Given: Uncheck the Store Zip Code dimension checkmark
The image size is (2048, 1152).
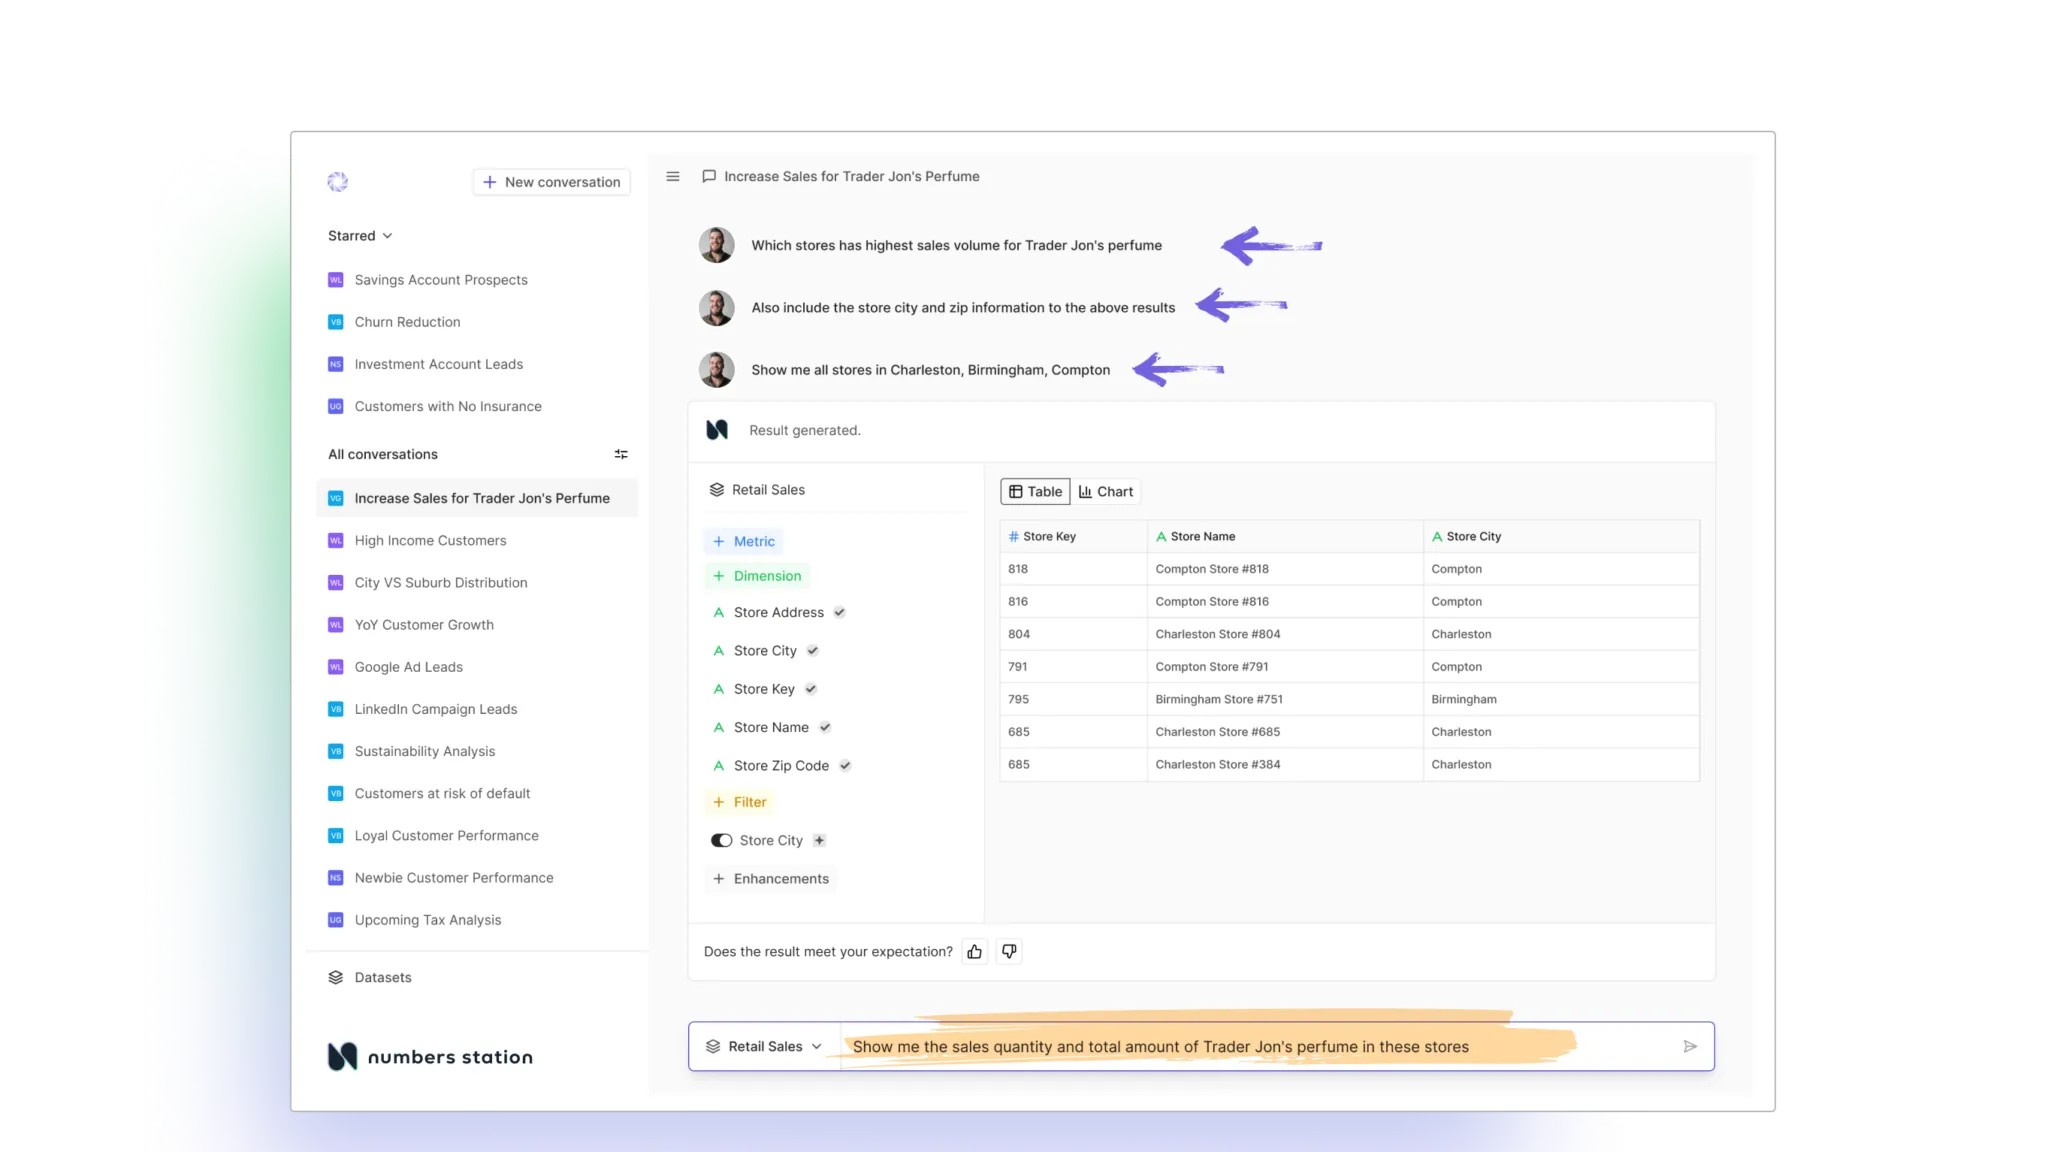Looking at the screenshot, I should (x=844, y=765).
